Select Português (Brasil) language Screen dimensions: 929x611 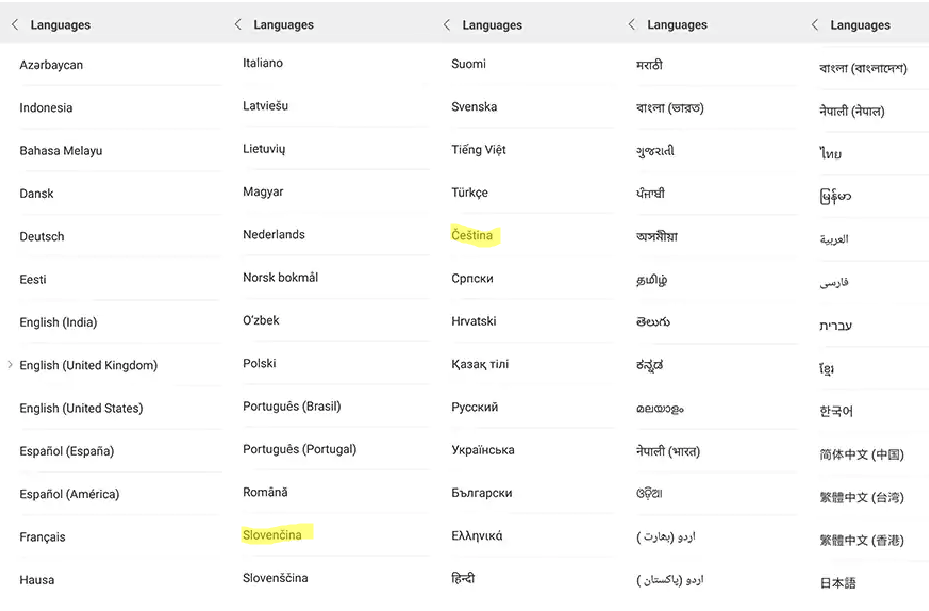292,406
